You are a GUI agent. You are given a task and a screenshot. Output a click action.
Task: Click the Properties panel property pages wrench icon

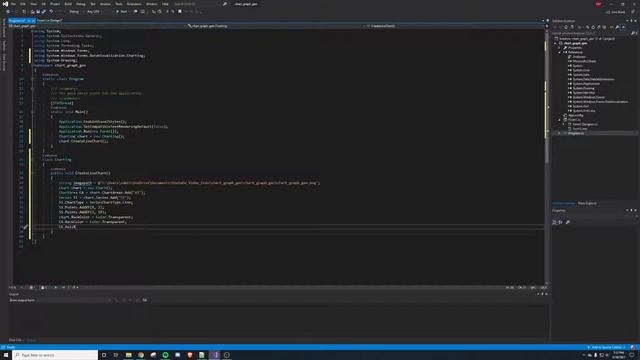point(568,222)
